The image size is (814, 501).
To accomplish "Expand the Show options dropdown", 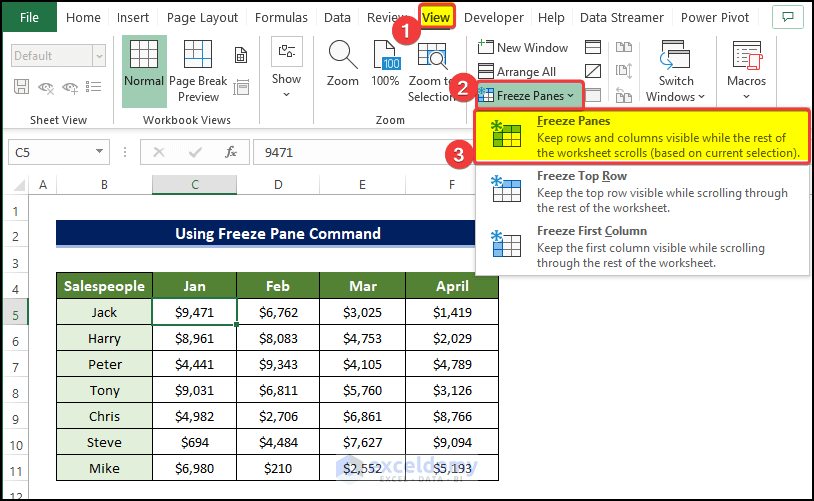I will click(x=286, y=67).
